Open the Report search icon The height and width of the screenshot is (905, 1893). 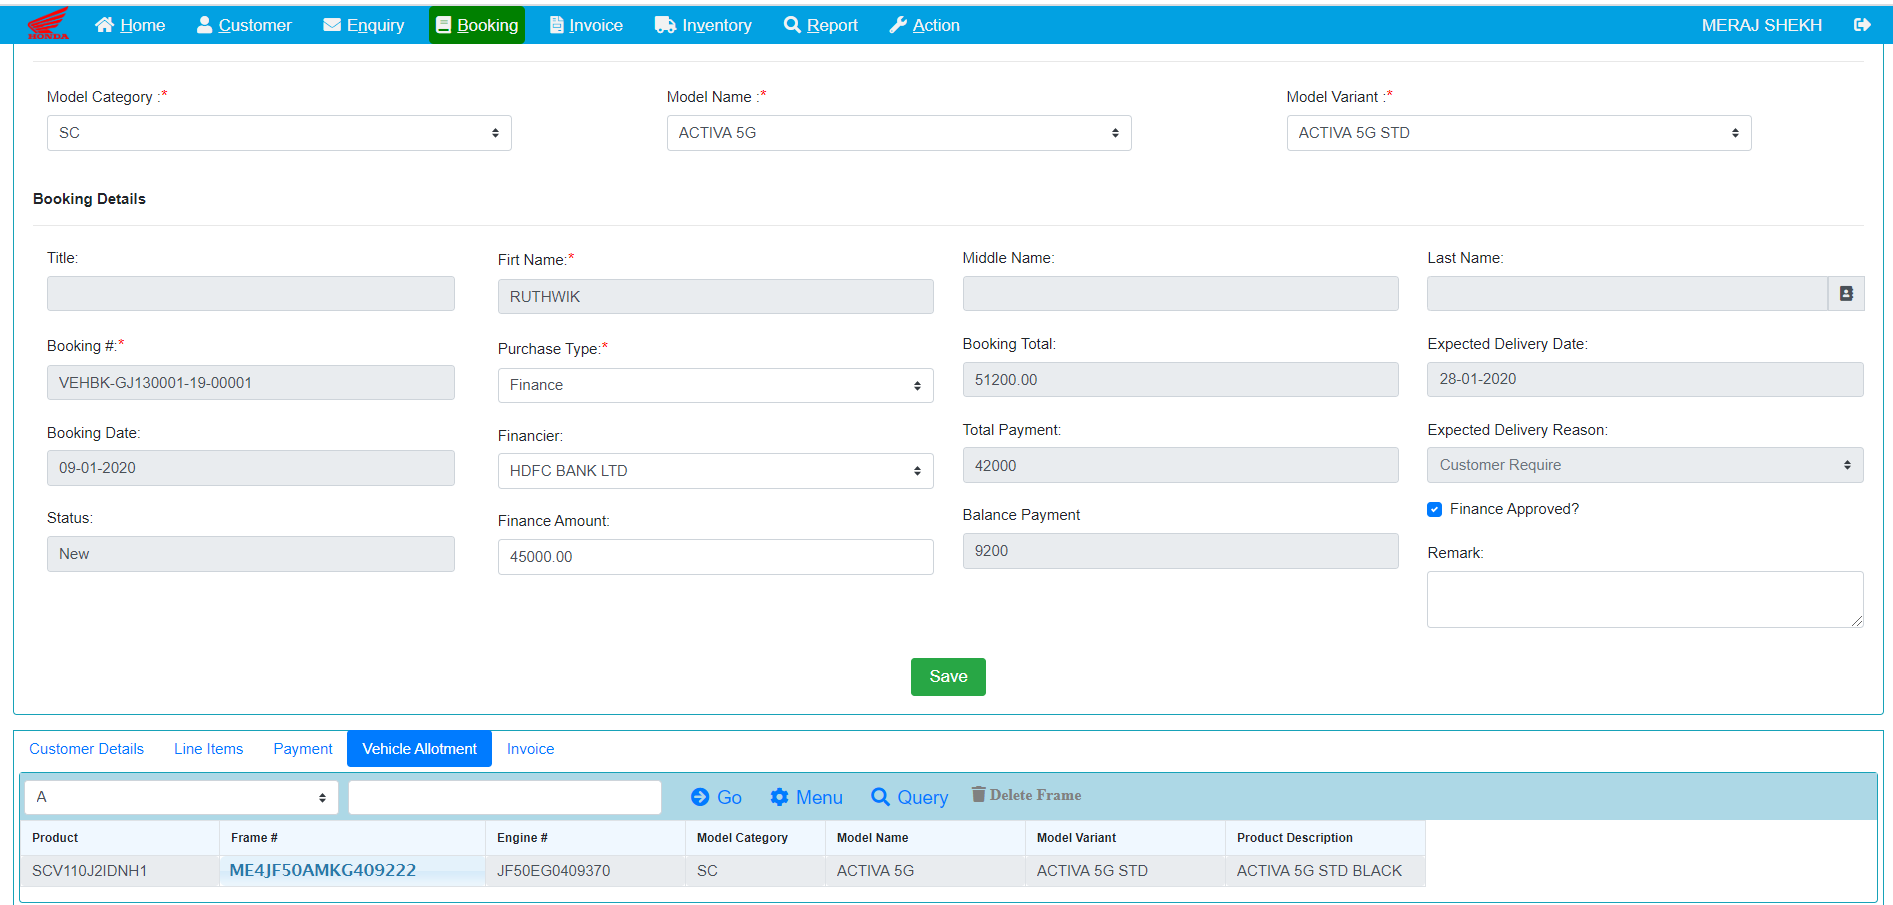[791, 24]
